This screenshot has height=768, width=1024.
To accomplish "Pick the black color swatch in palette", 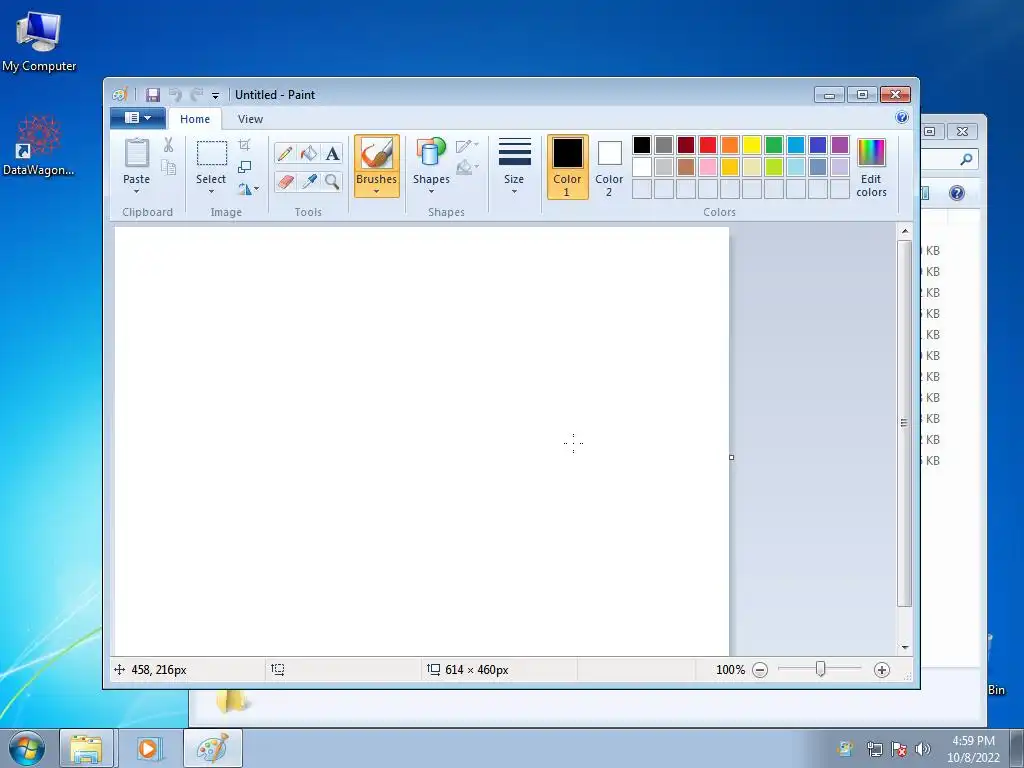I will tap(642, 145).
